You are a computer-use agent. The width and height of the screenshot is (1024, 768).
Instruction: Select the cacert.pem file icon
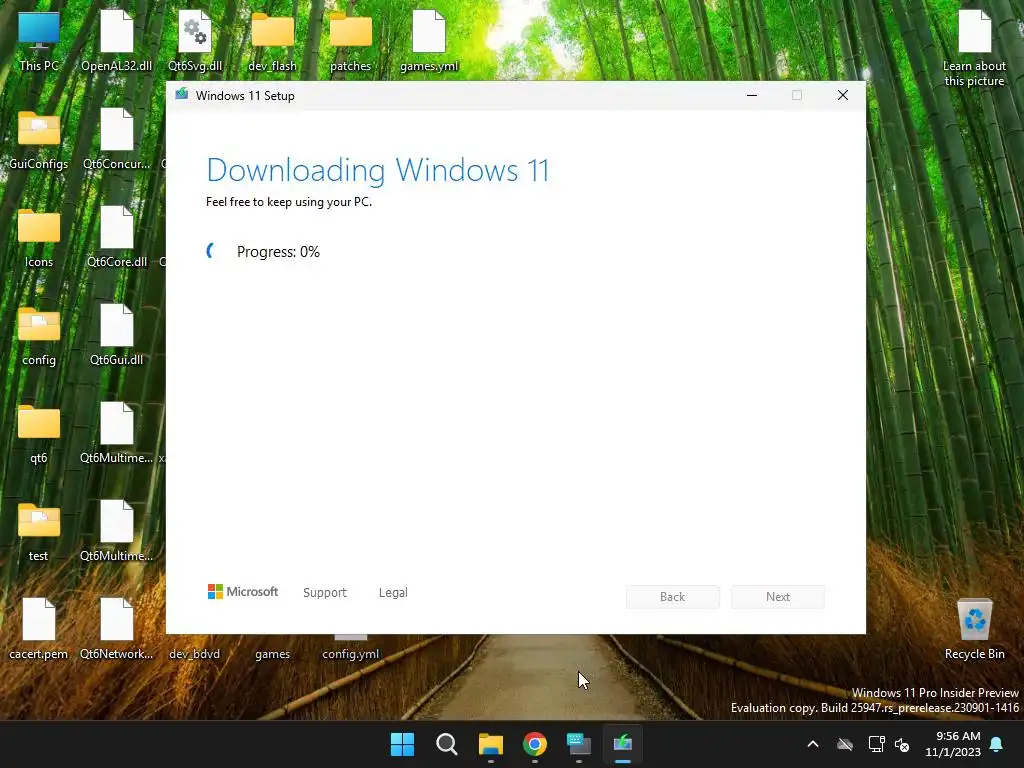point(39,629)
